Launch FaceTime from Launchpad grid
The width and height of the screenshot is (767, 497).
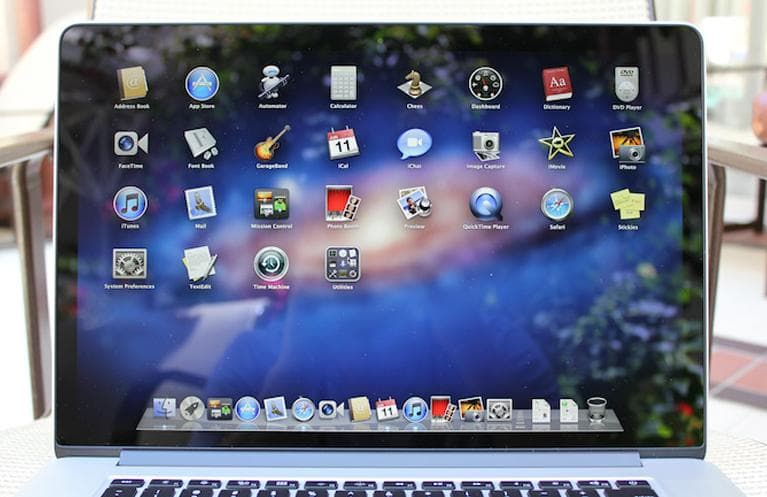pyautogui.click(x=131, y=144)
